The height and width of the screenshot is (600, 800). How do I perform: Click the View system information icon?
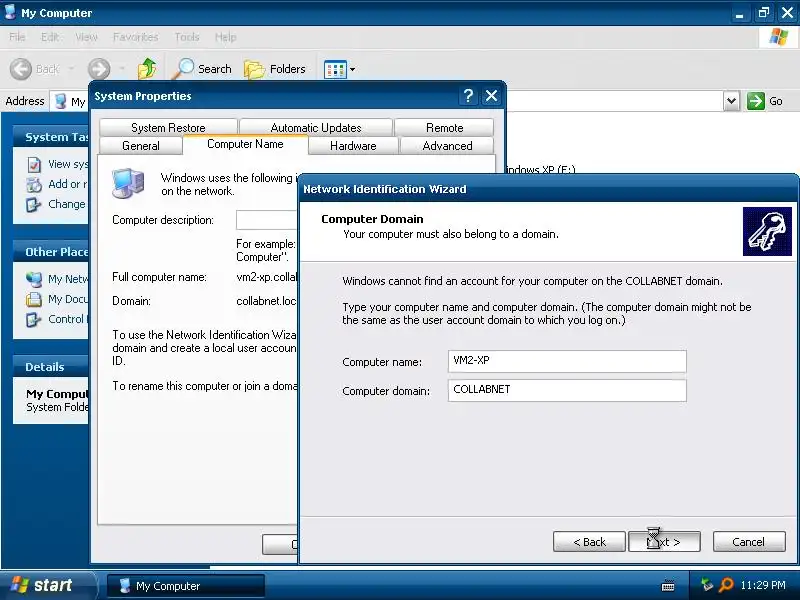point(34,164)
